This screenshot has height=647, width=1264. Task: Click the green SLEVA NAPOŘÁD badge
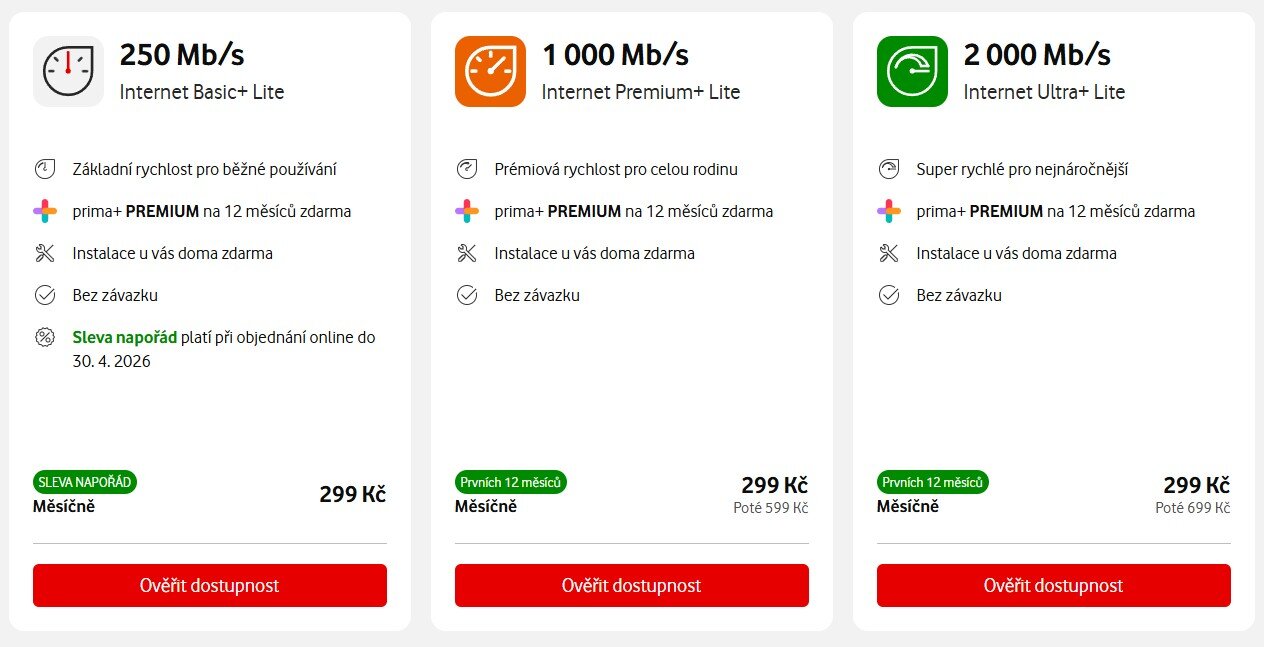point(85,482)
